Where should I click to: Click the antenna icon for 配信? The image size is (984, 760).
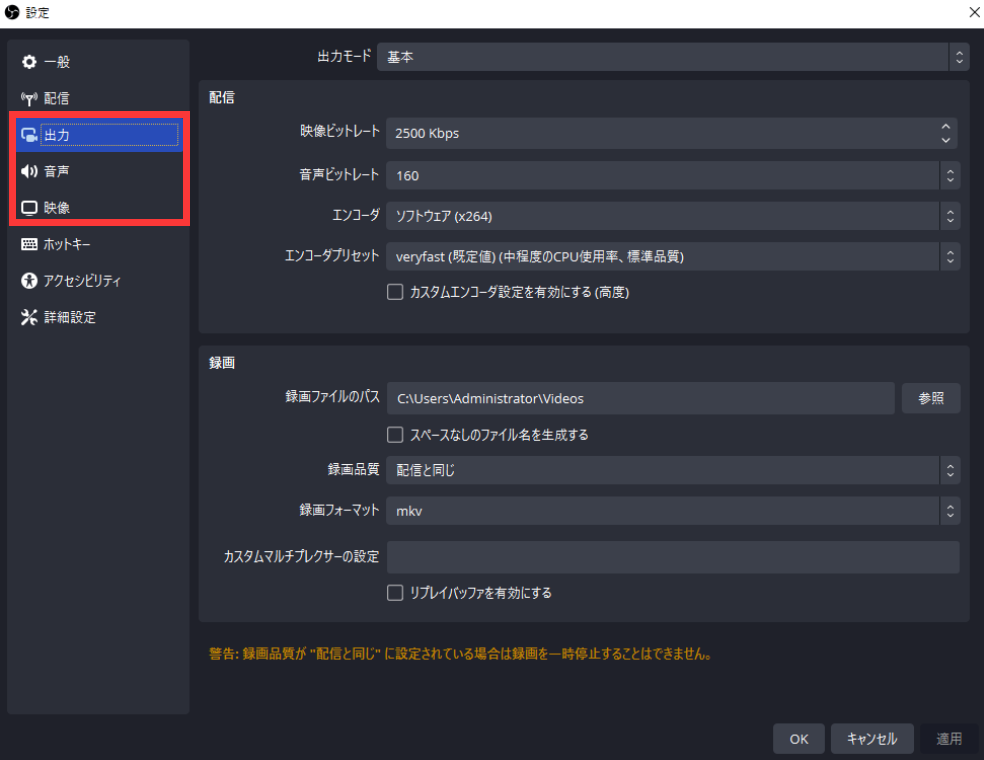click(x=29, y=98)
